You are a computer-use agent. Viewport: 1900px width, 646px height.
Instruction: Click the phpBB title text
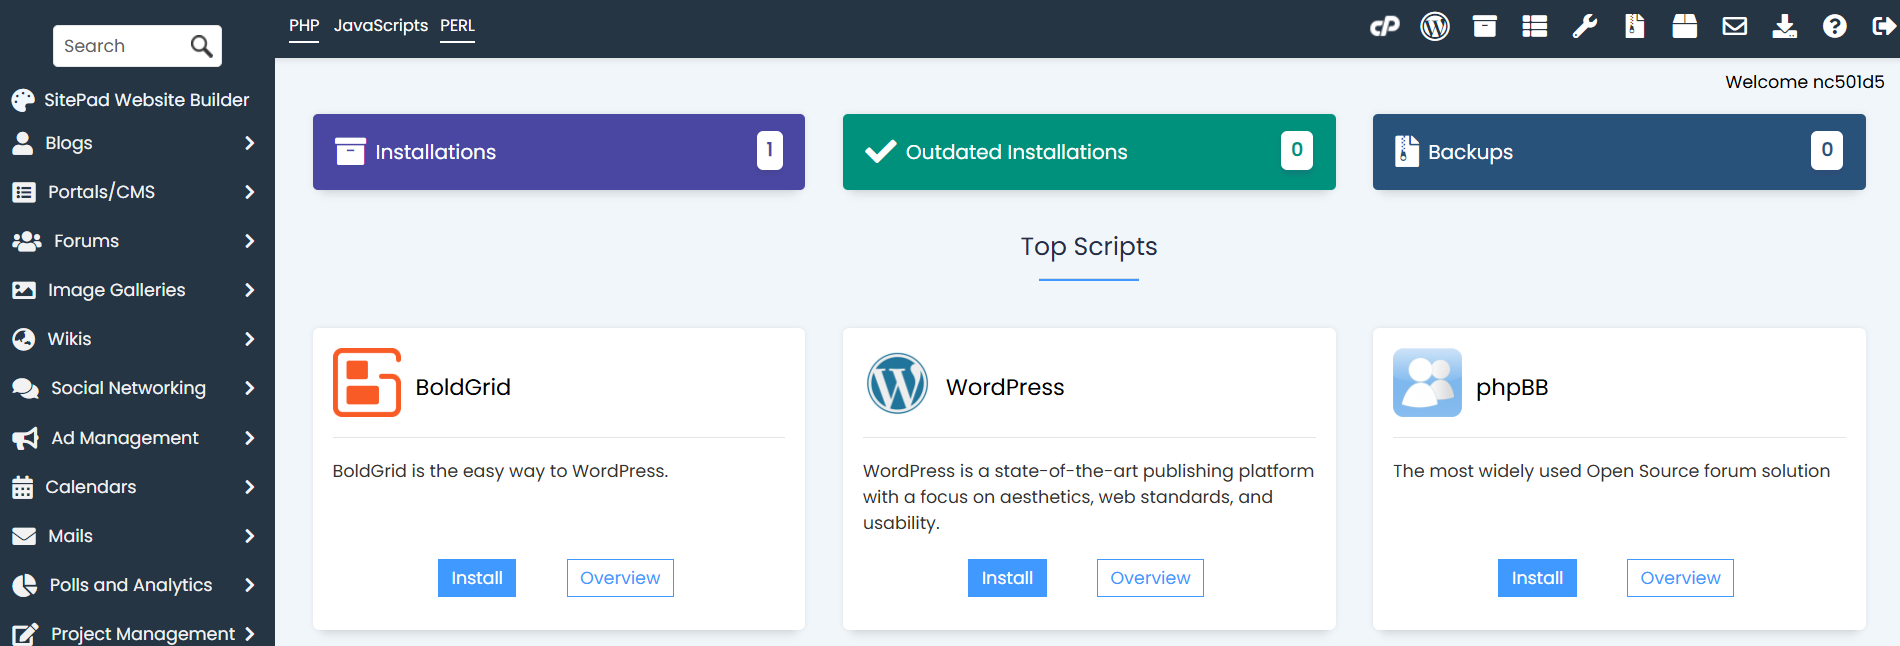pyautogui.click(x=1512, y=387)
